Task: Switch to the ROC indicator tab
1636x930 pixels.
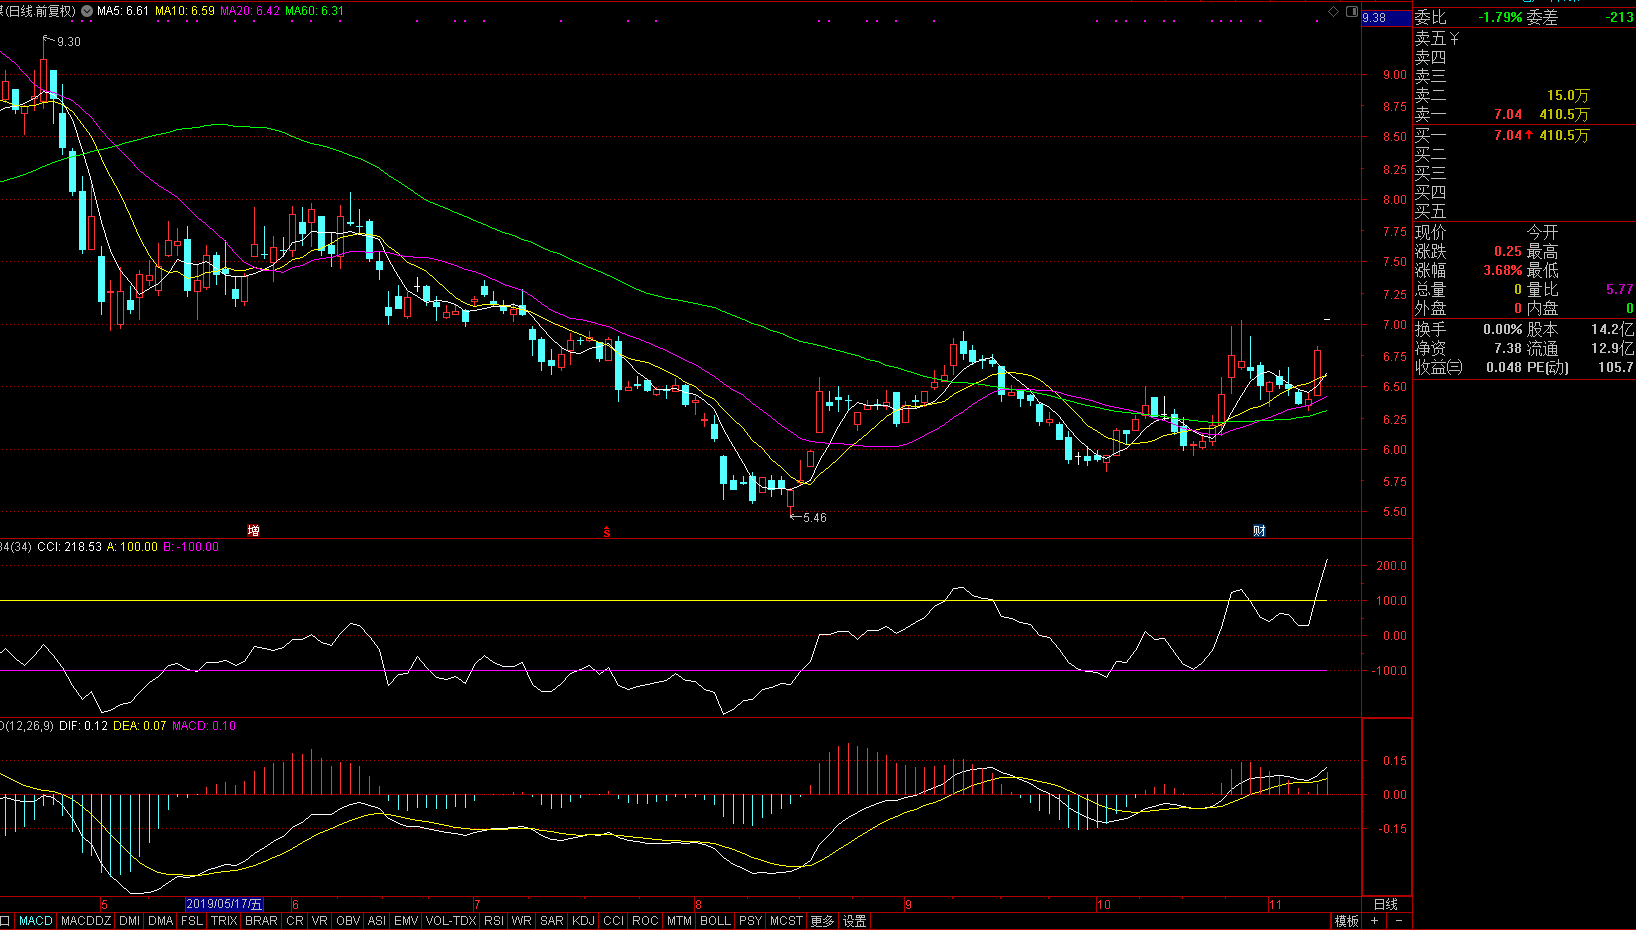Action: (645, 921)
